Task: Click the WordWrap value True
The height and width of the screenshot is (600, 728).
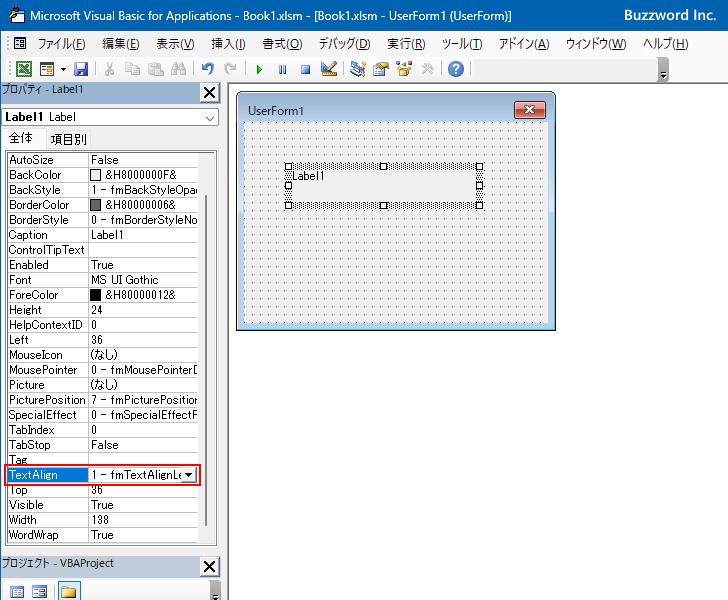Action: click(143, 535)
